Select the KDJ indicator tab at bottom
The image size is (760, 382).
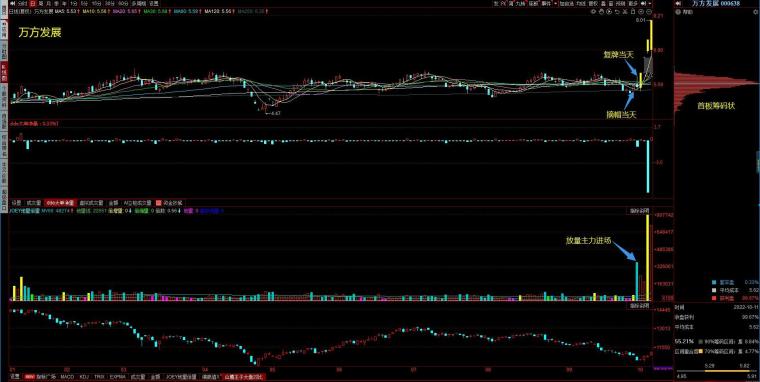[x=84, y=377]
